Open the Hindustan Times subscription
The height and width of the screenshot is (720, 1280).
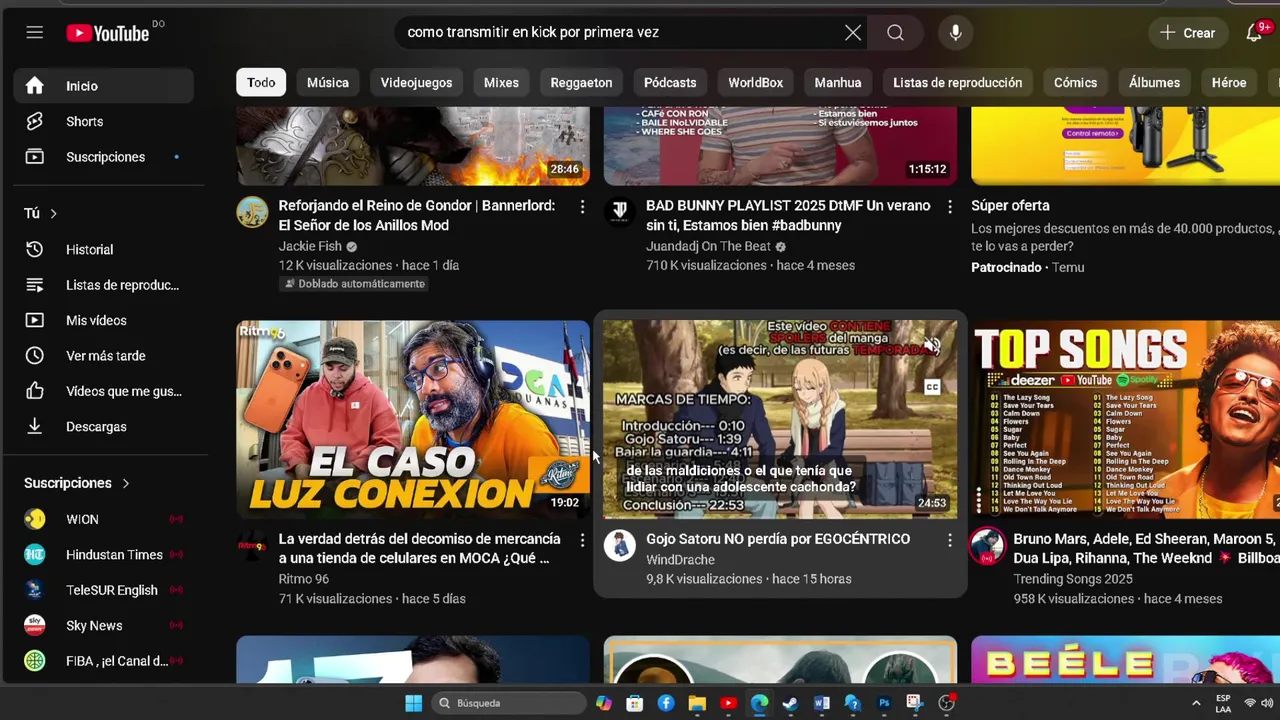click(104, 554)
